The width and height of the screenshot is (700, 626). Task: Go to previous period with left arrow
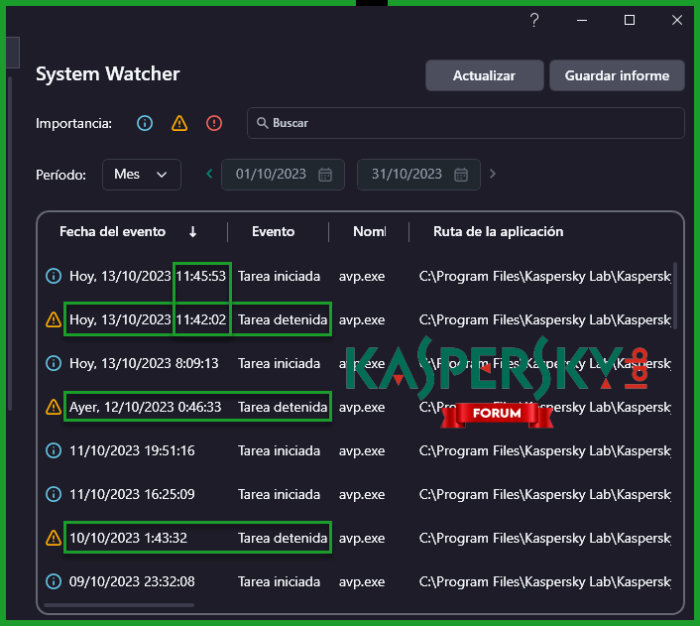click(209, 174)
